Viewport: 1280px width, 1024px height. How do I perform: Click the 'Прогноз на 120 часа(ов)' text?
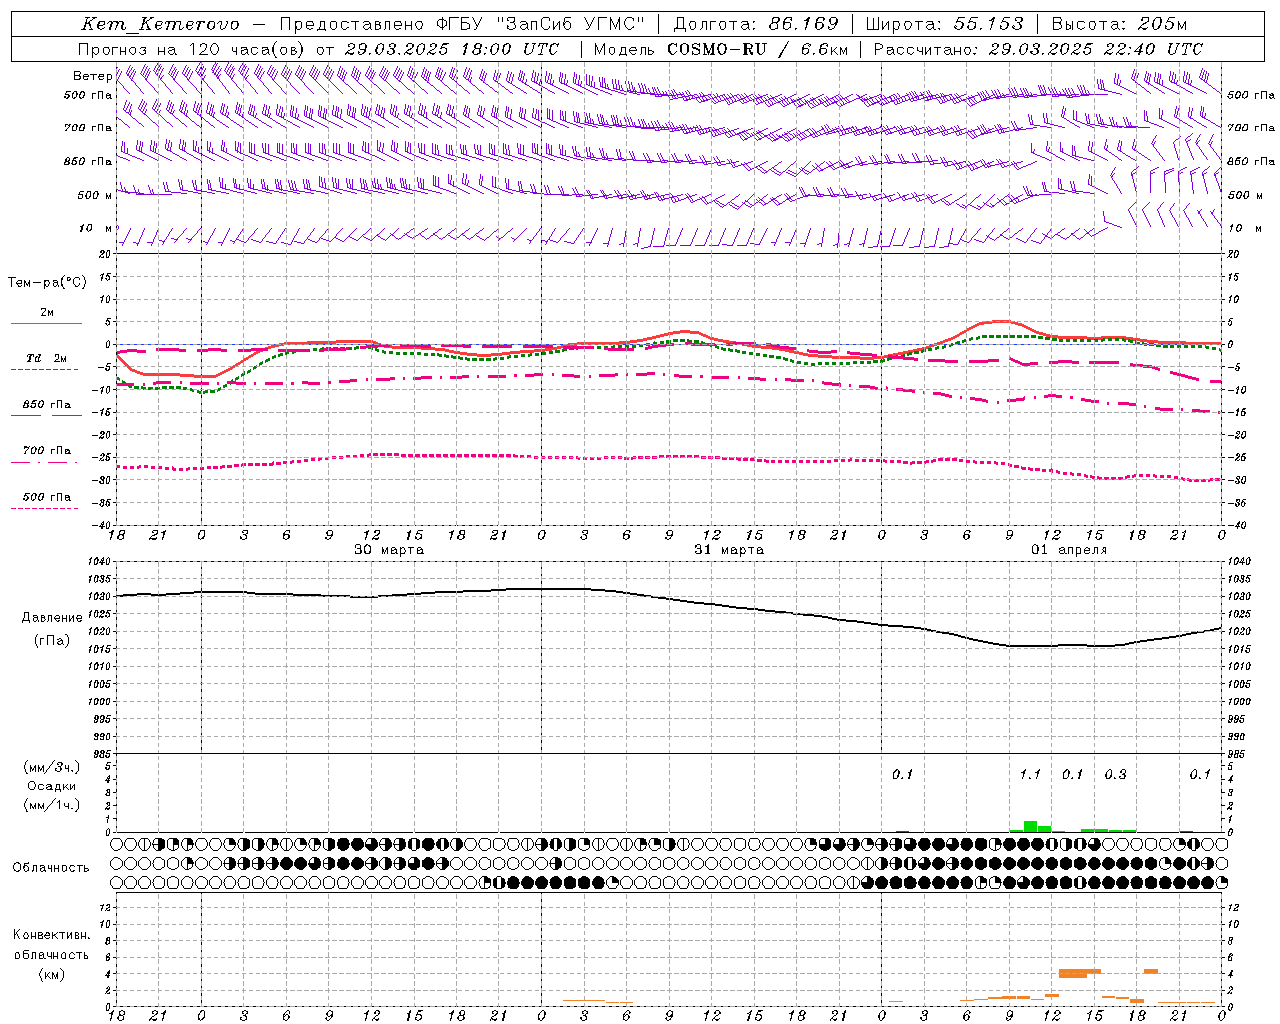pyautogui.click(x=192, y=49)
